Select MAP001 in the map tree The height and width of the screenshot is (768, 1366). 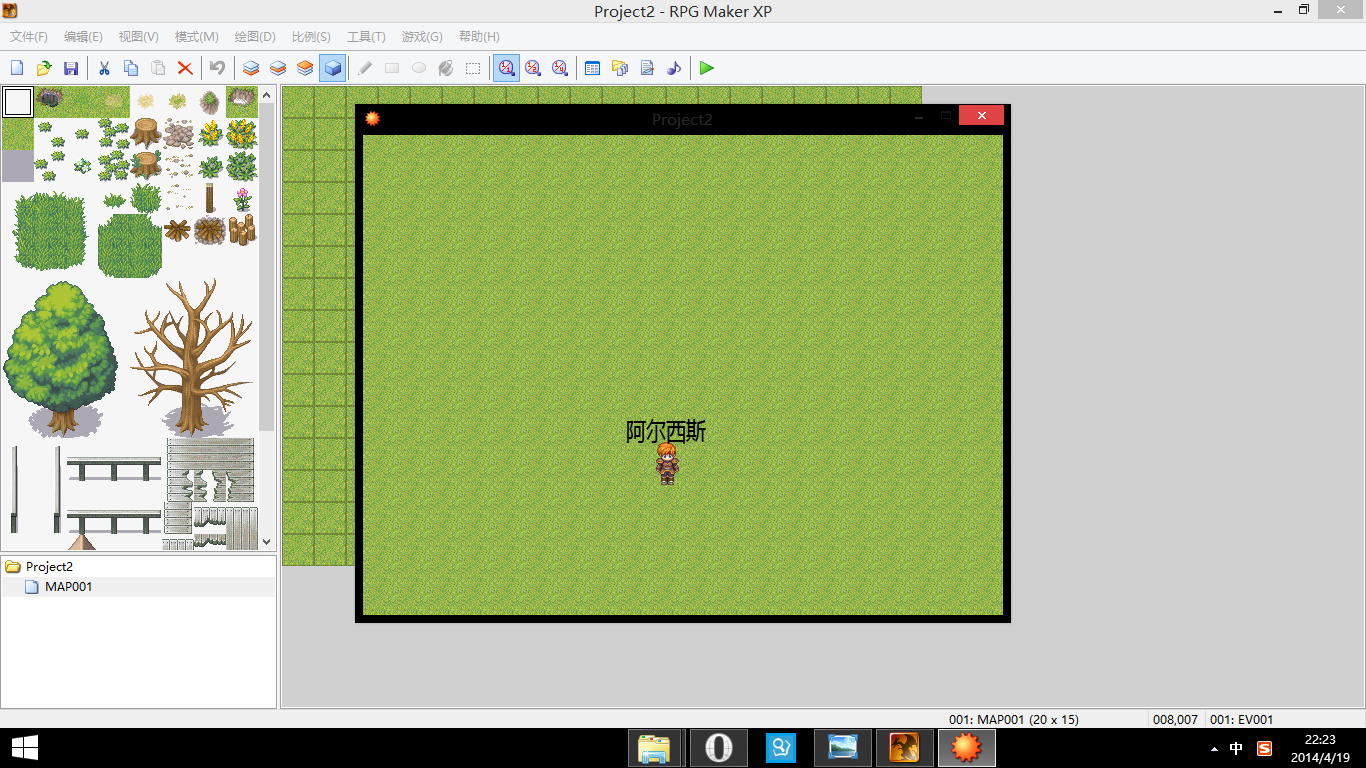click(68, 587)
